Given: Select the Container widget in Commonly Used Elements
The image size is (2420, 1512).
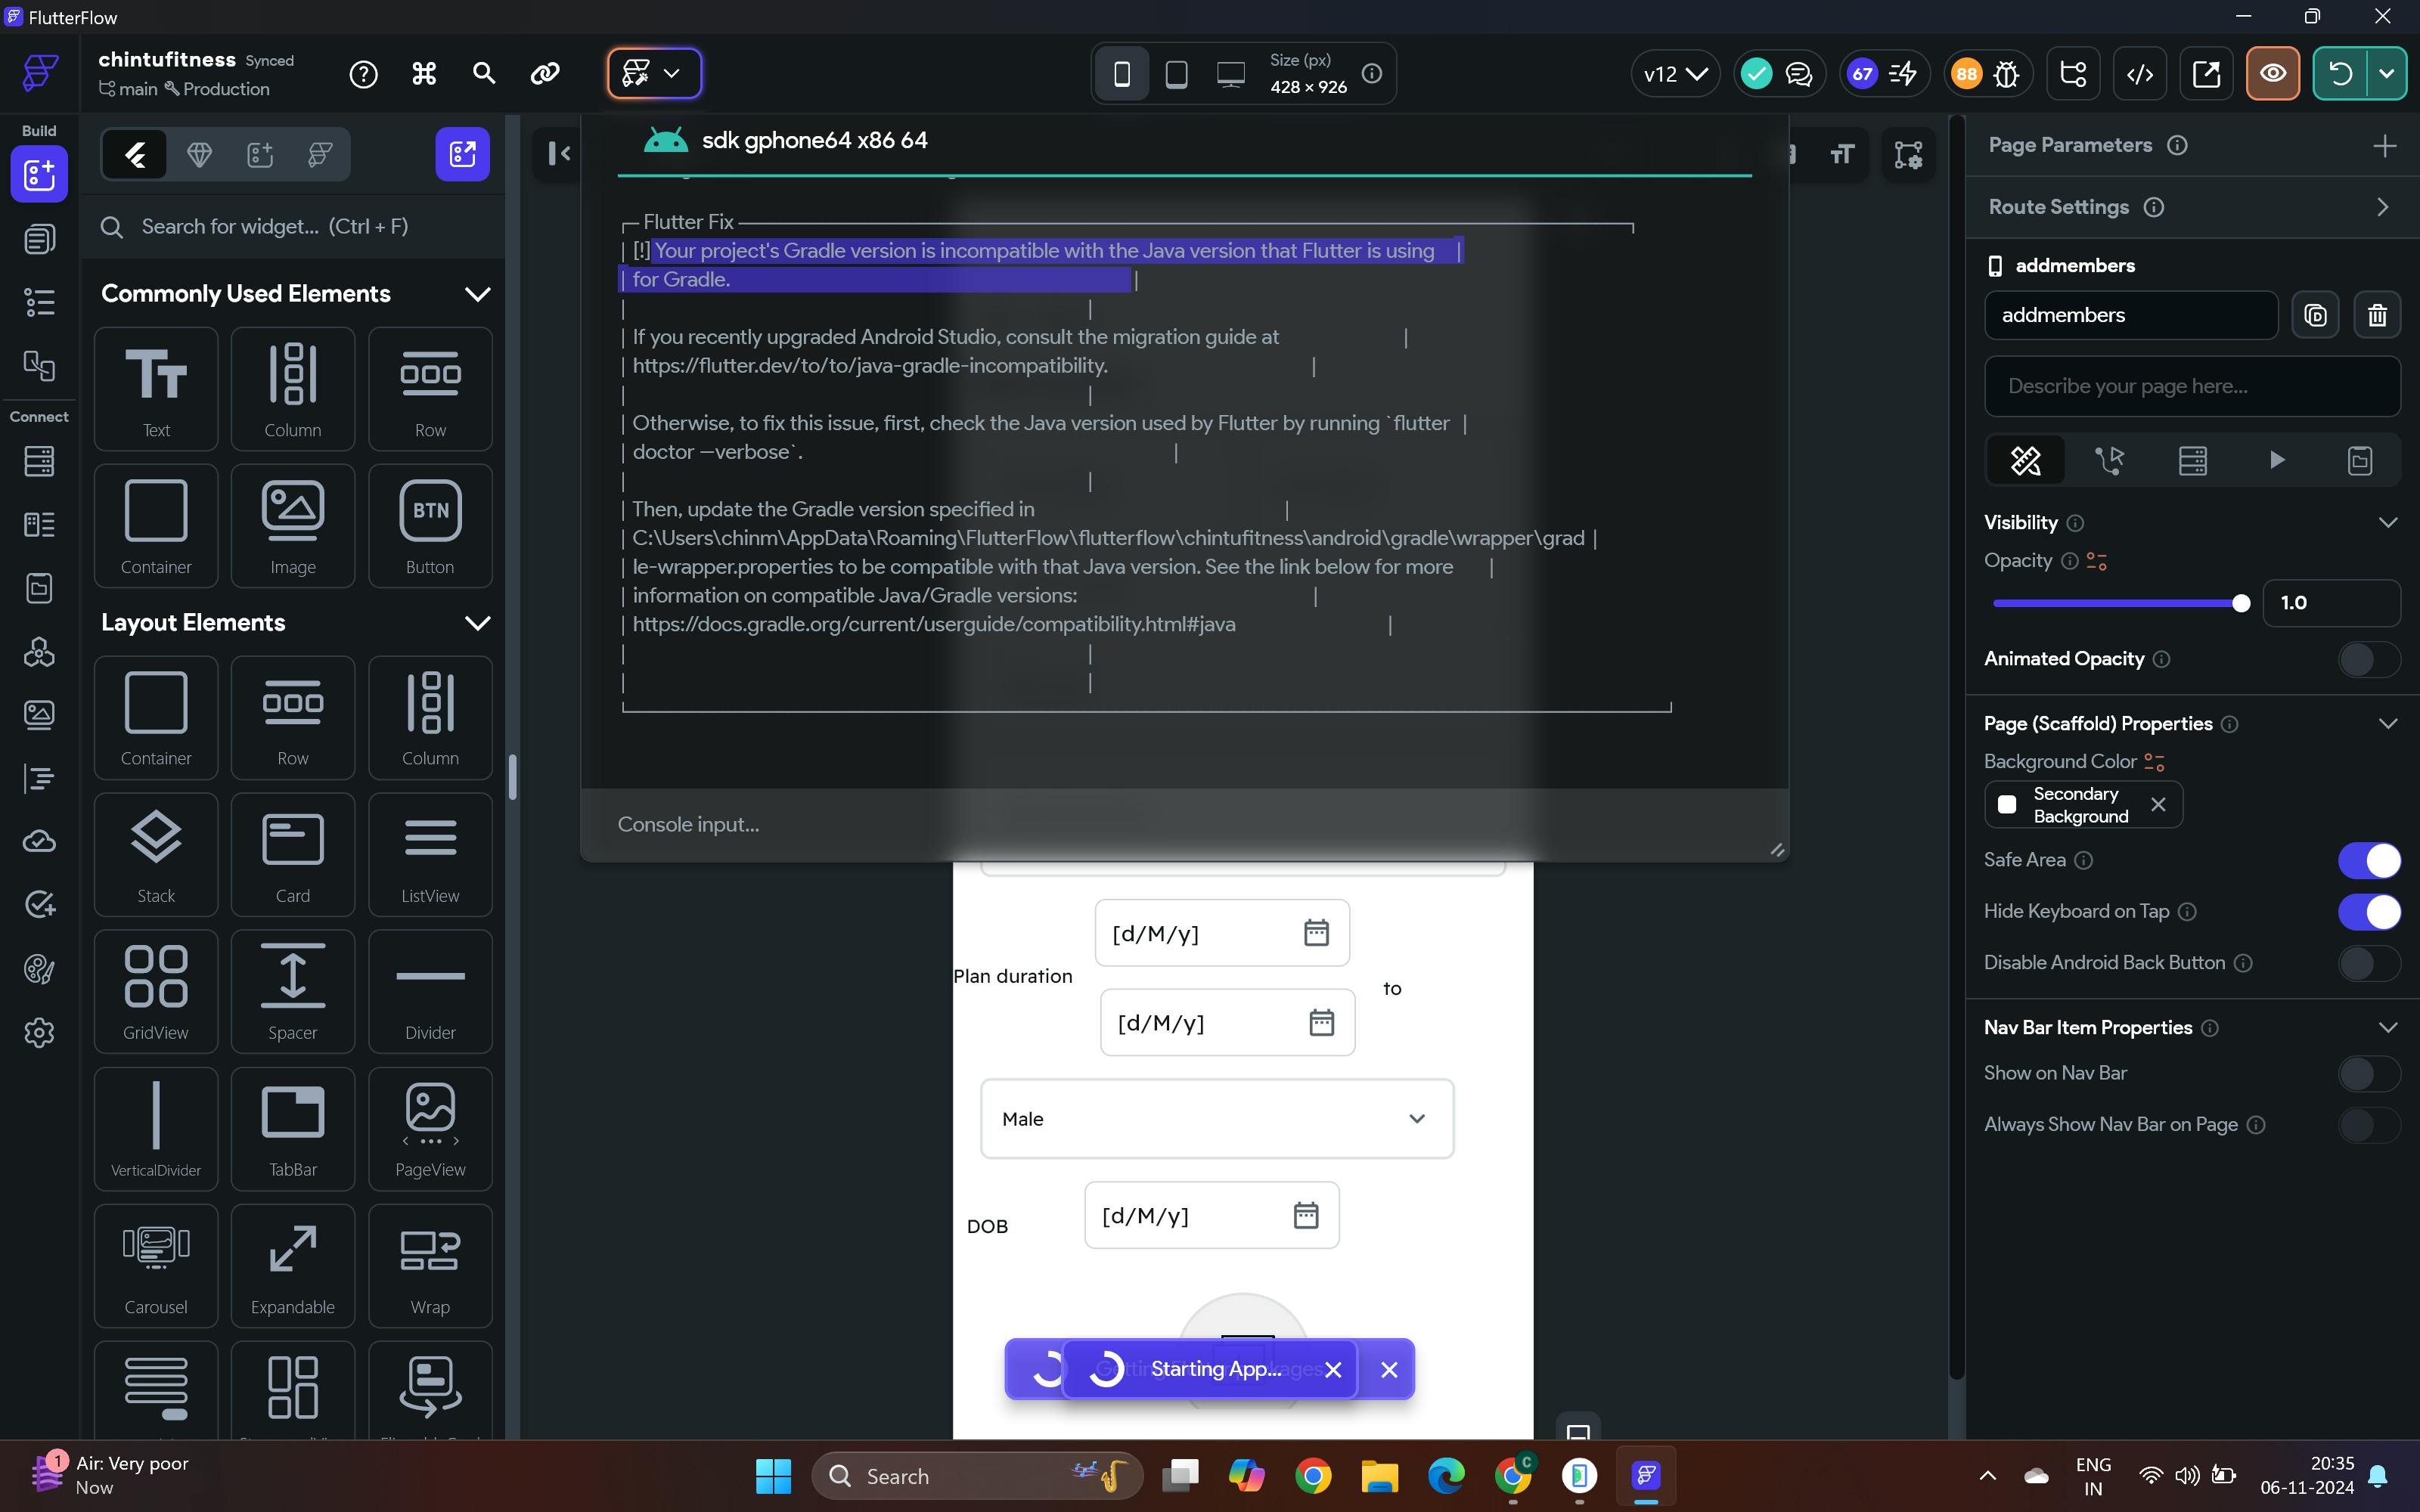Looking at the screenshot, I should (156, 525).
